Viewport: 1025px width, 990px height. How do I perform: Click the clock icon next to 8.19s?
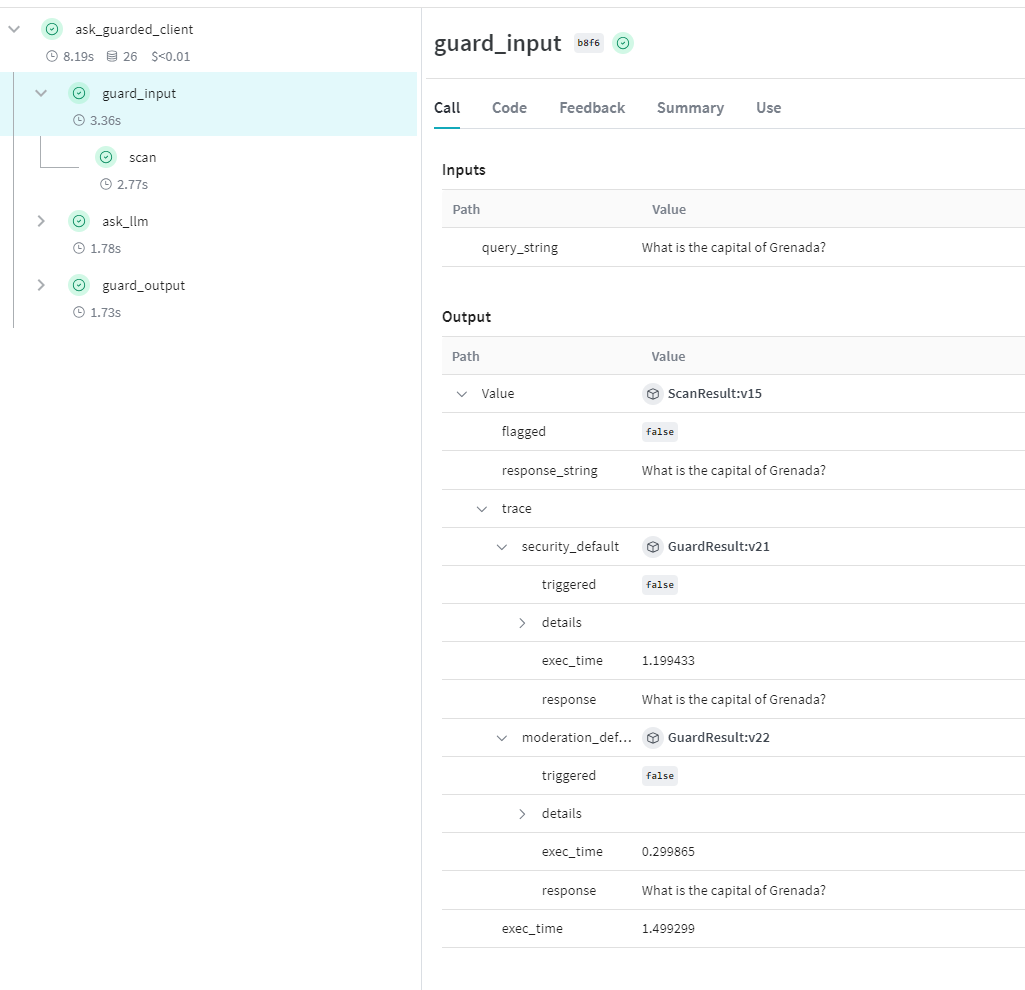coord(52,56)
